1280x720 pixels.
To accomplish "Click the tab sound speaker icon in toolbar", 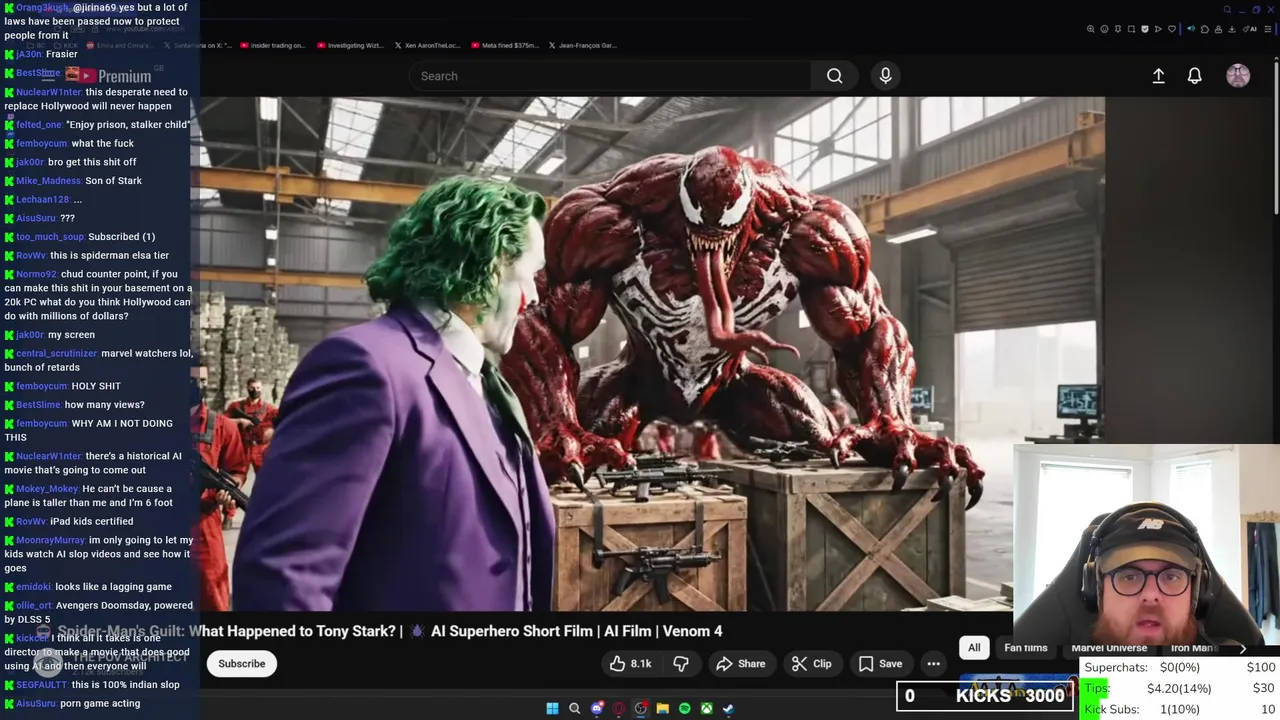I will [1191, 29].
